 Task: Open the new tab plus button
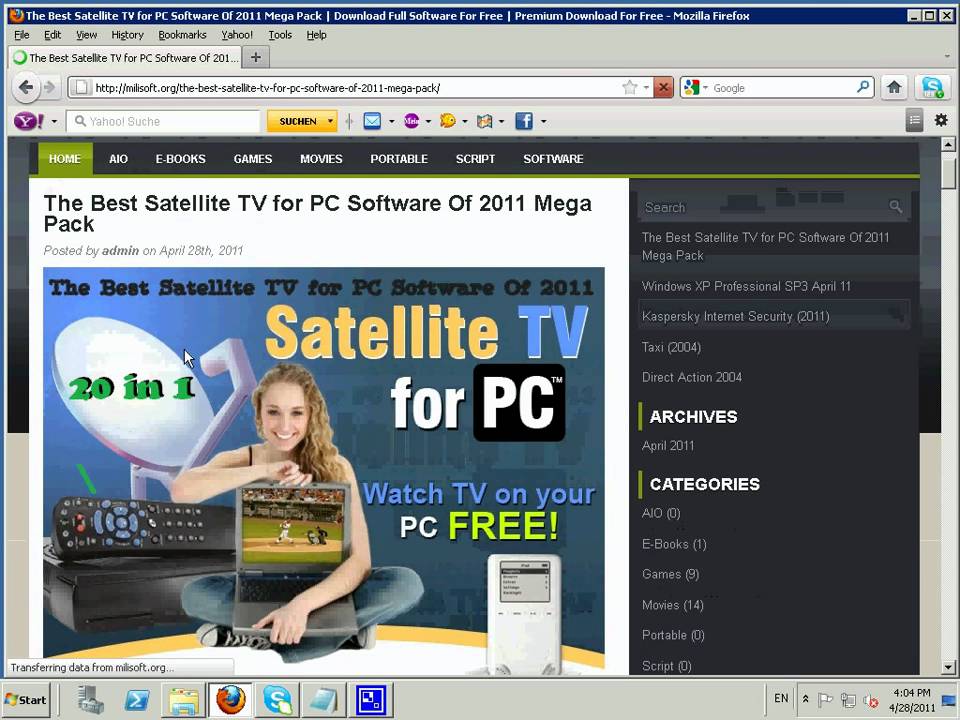pyautogui.click(x=256, y=57)
